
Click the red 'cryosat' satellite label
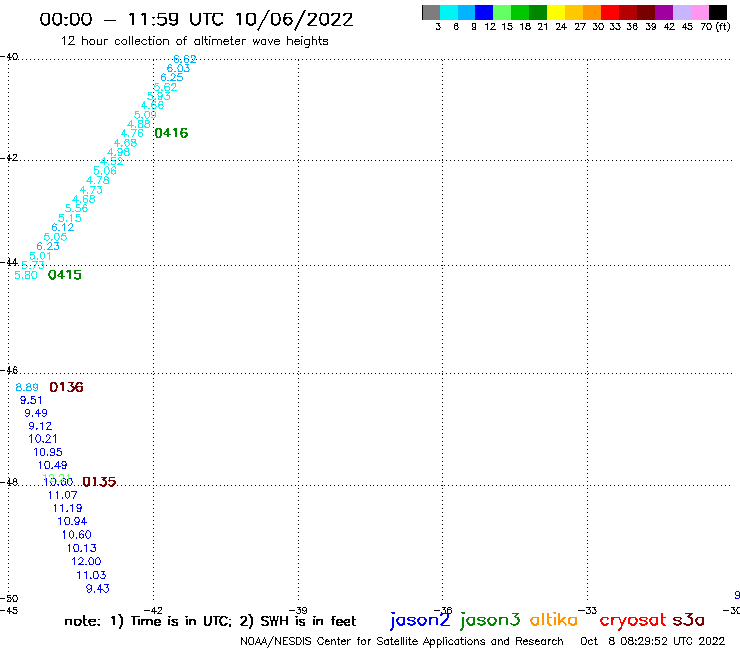click(x=633, y=621)
